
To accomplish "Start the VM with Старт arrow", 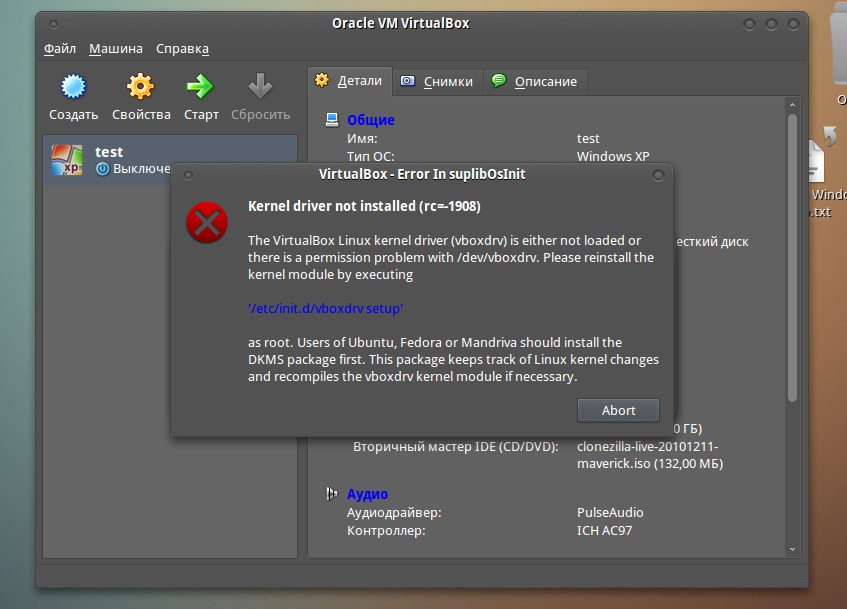I will [200, 86].
